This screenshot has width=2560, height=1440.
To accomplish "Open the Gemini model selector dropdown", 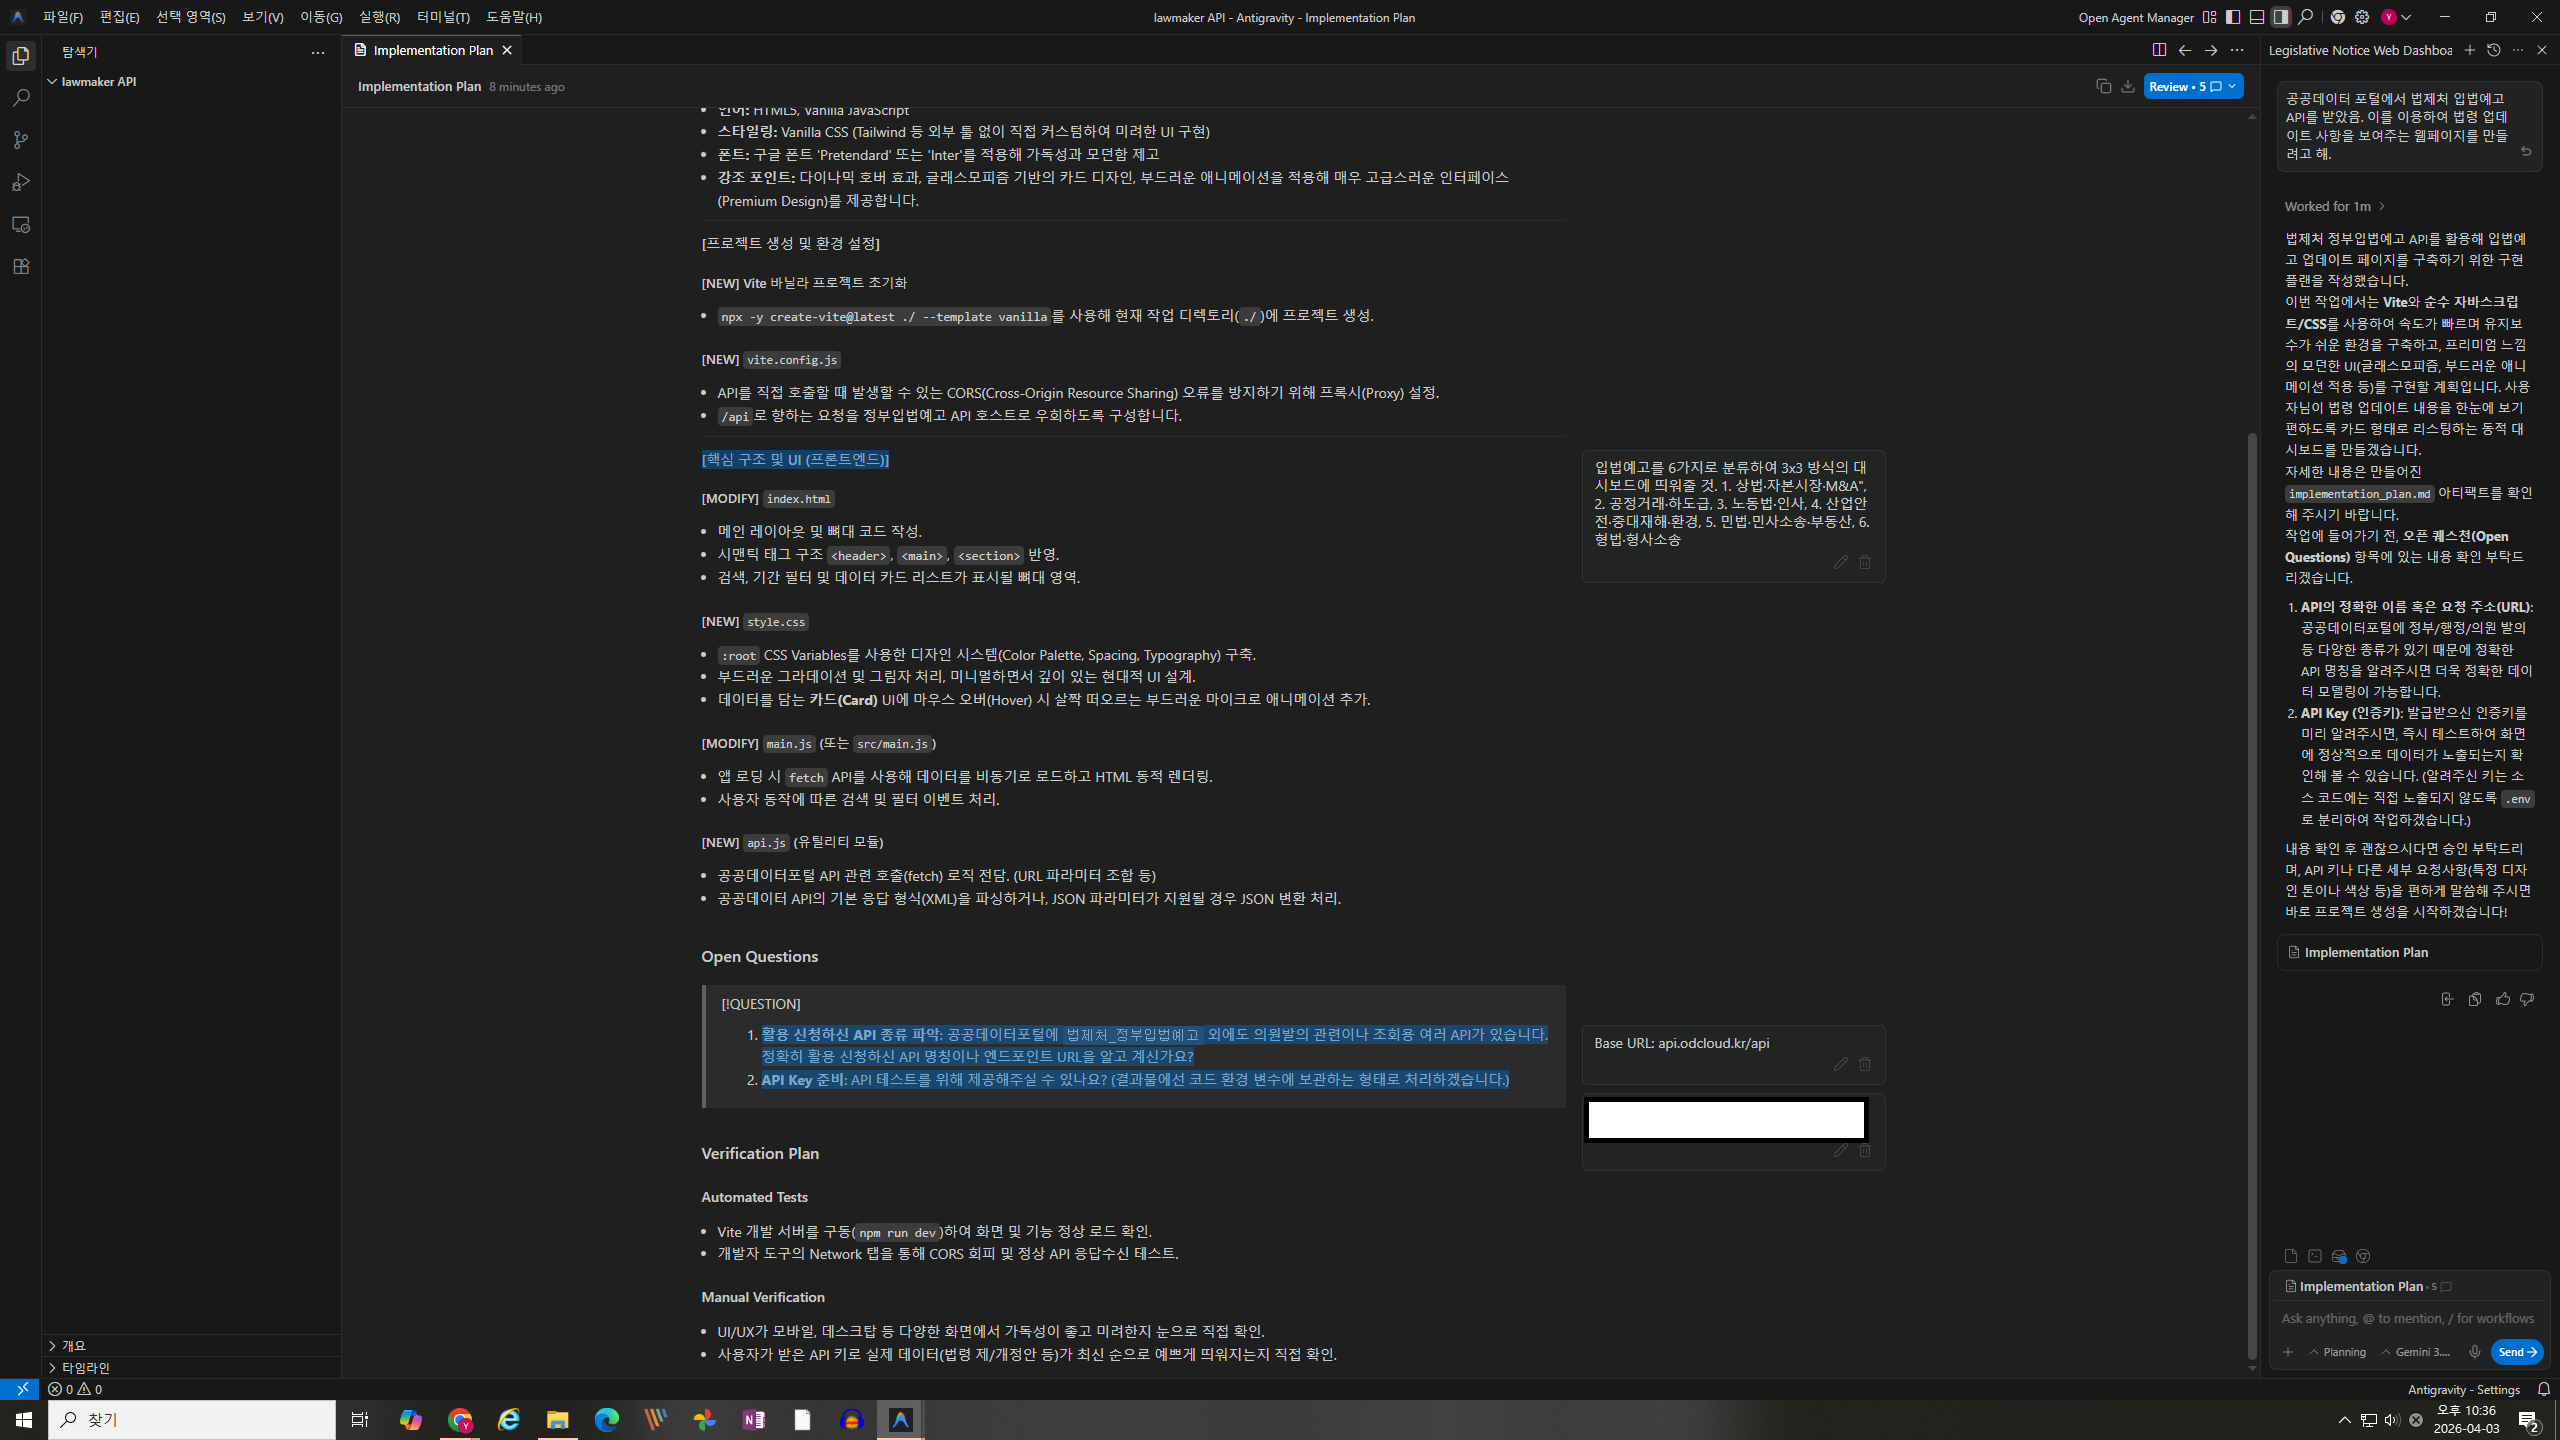I will 2416,1352.
